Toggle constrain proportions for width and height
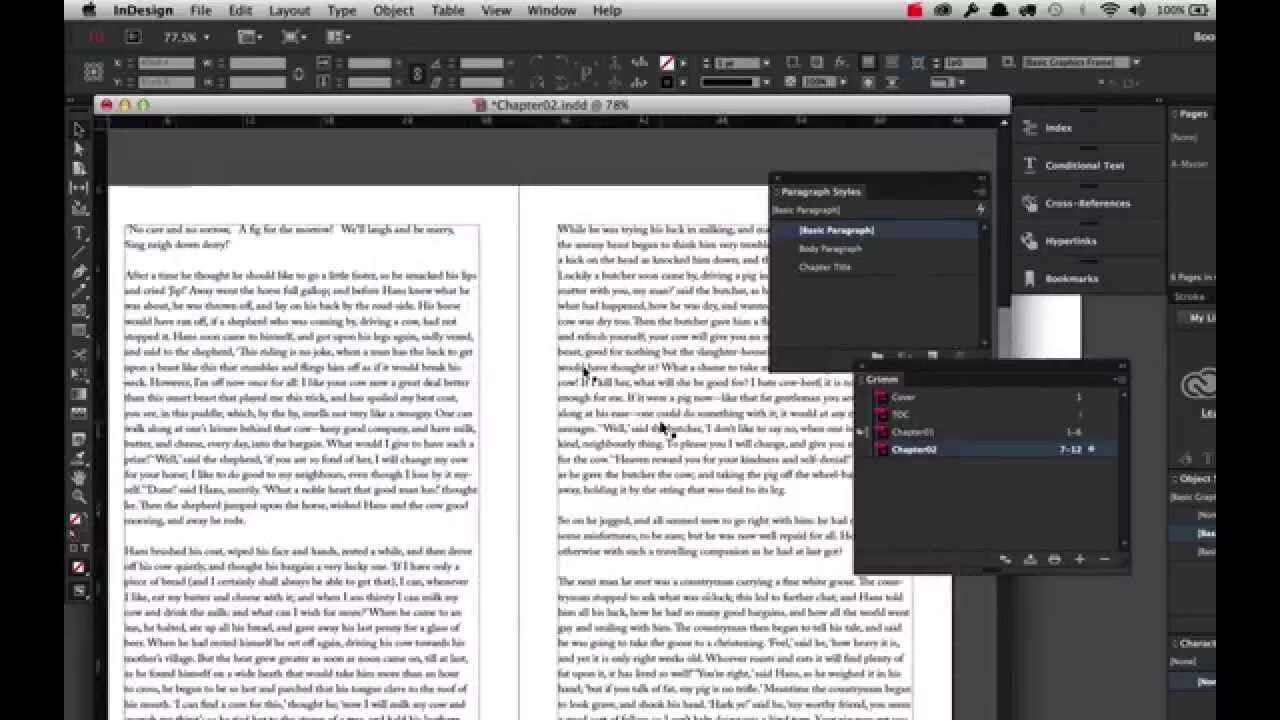 [298, 73]
